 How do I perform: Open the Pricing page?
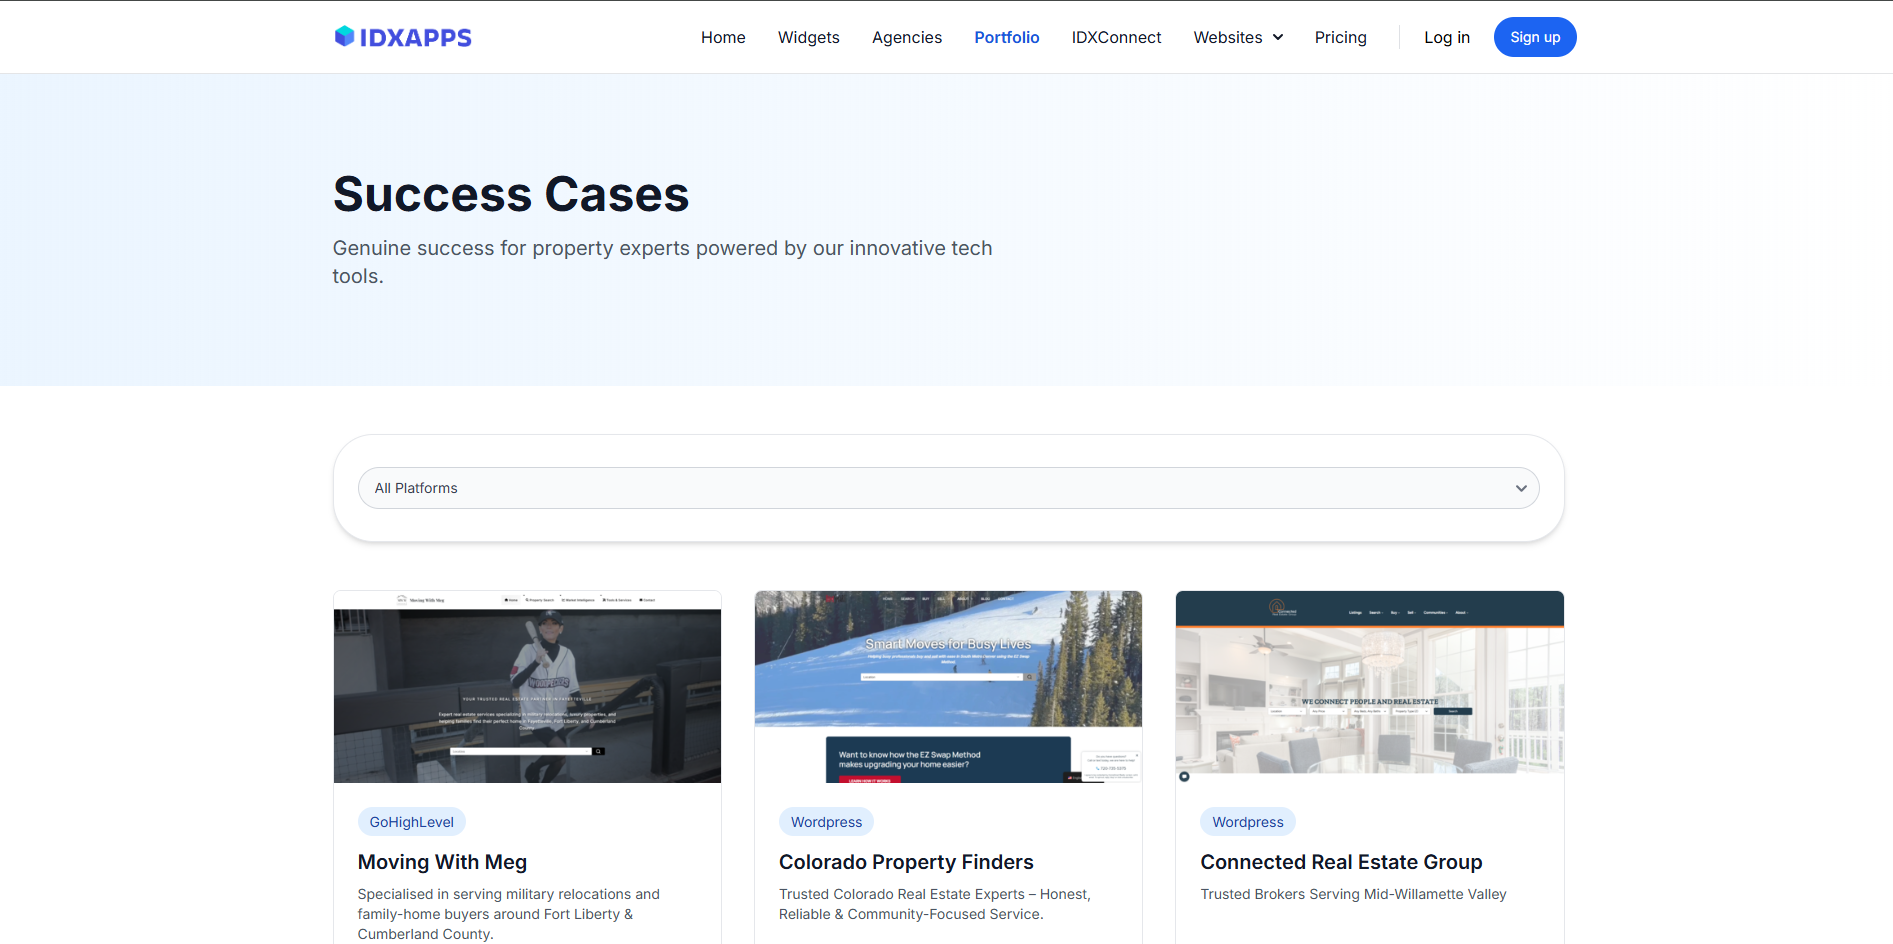(1340, 37)
